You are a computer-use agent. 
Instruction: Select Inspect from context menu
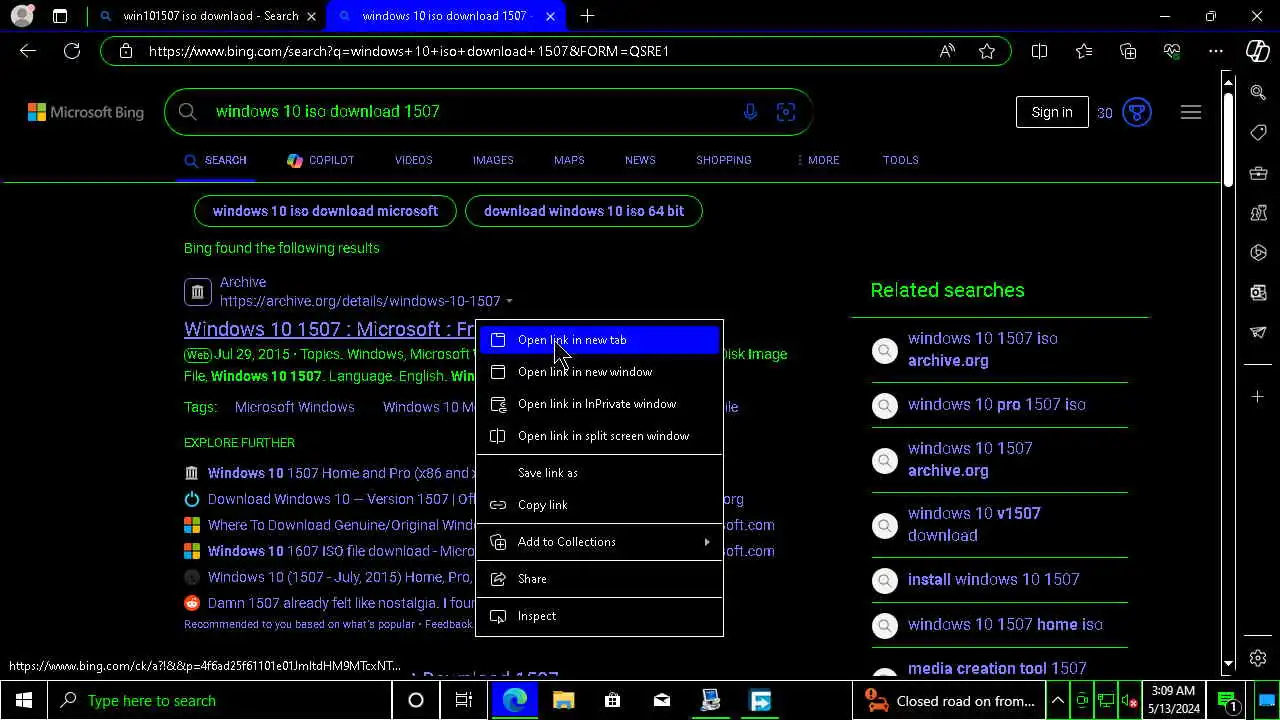coord(599,616)
